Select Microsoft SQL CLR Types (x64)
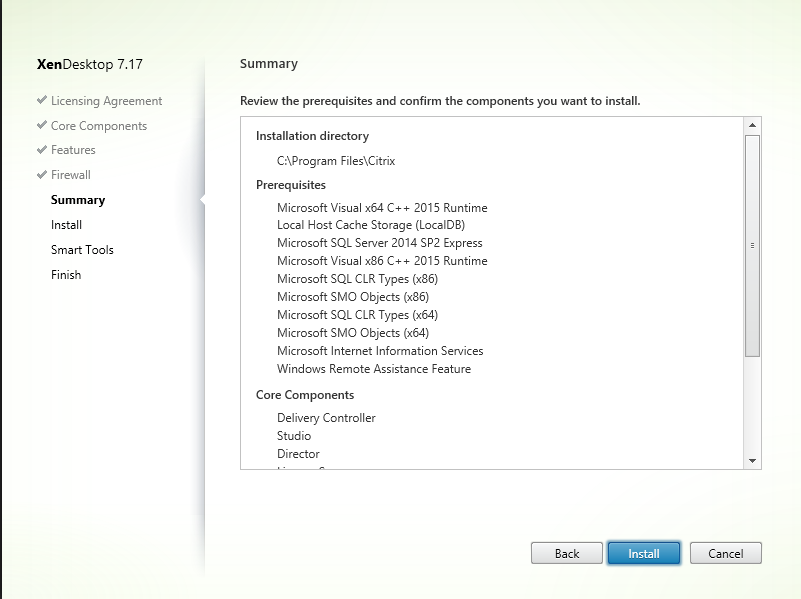This screenshot has height=599, width=801. (x=358, y=315)
